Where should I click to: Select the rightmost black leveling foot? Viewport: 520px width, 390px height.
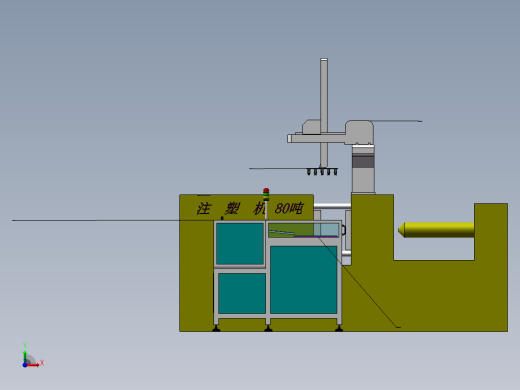click(x=339, y=329)
